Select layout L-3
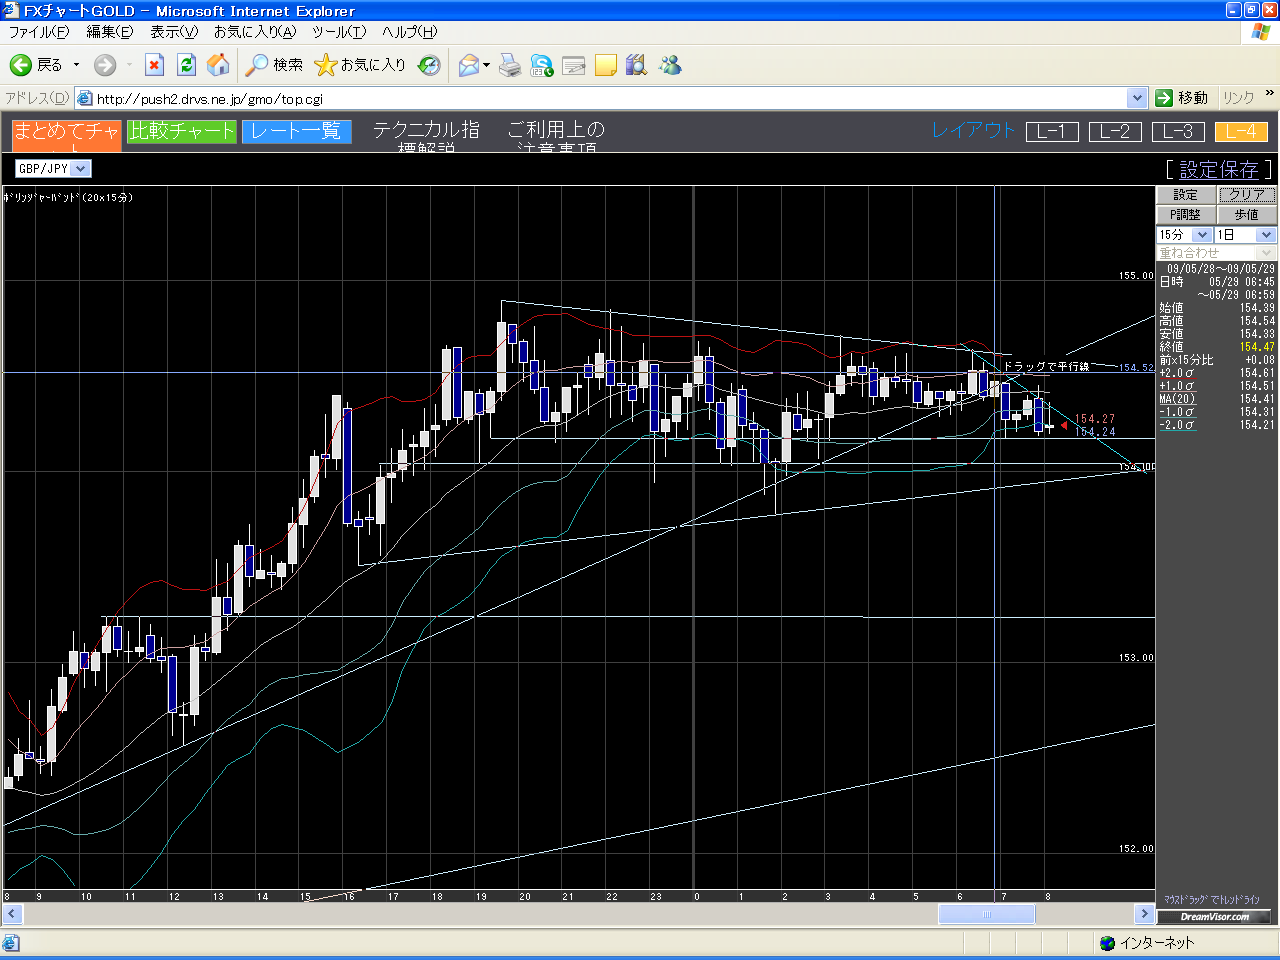 (x=1178, y=131)
